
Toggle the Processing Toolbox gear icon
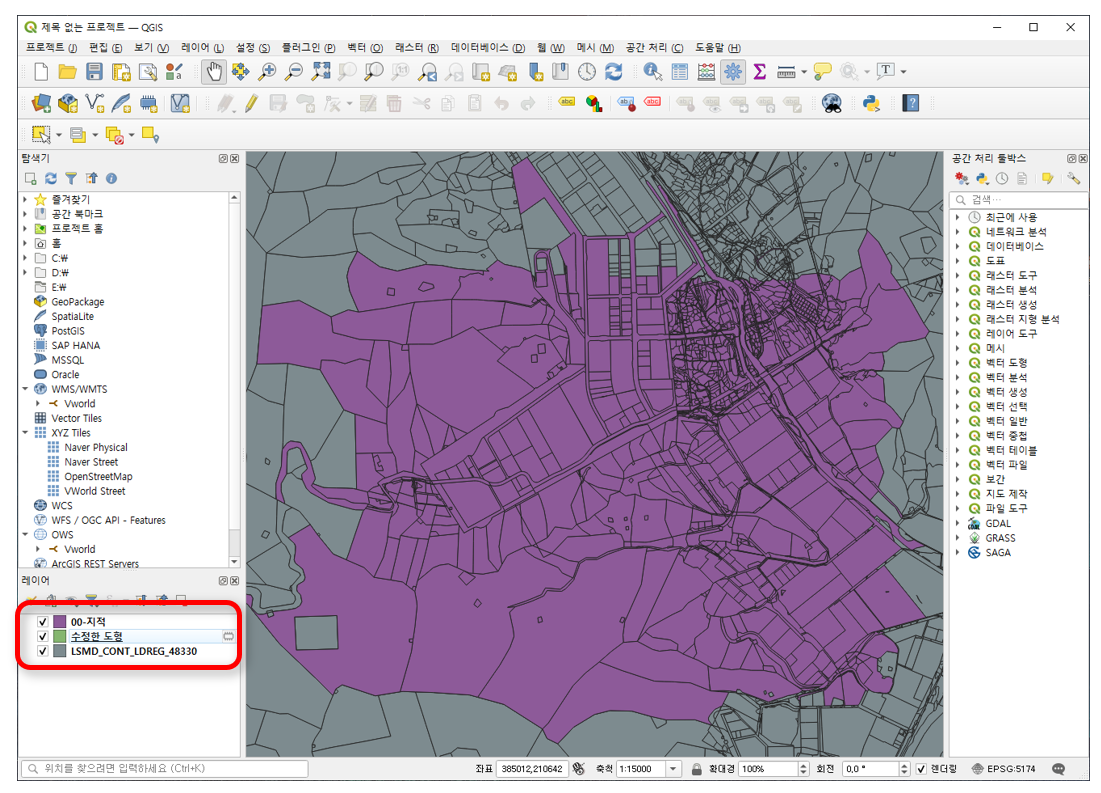[x=733, y=72]
